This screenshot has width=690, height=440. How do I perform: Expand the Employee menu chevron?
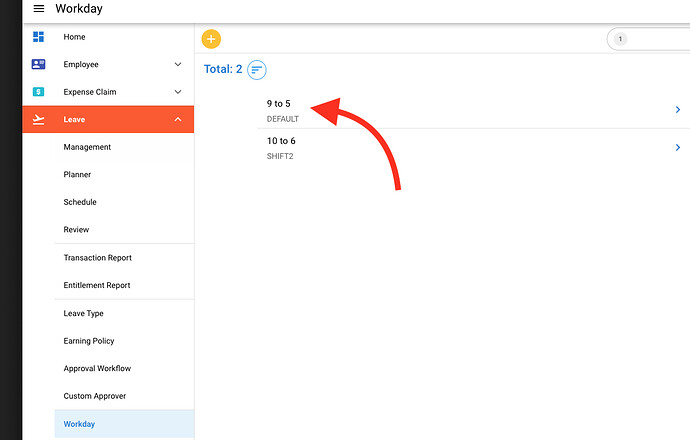178,64
